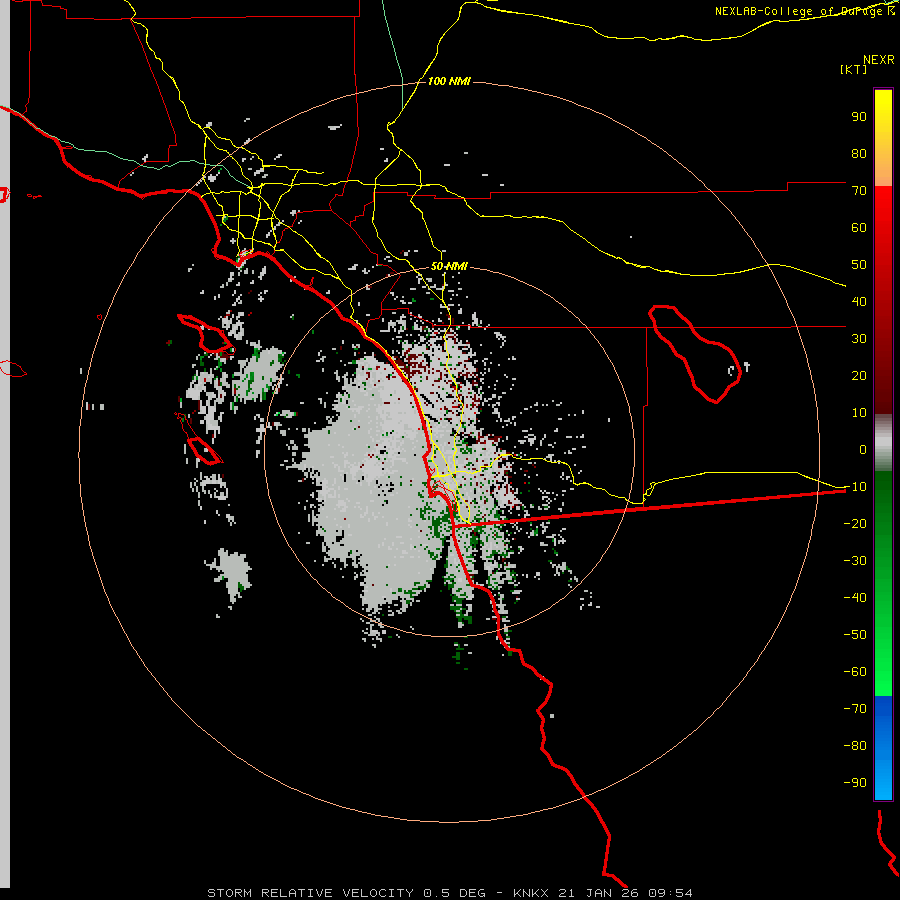
Task: Pick the blue bottom segment of the color bar
Action: tap(883, 748)
